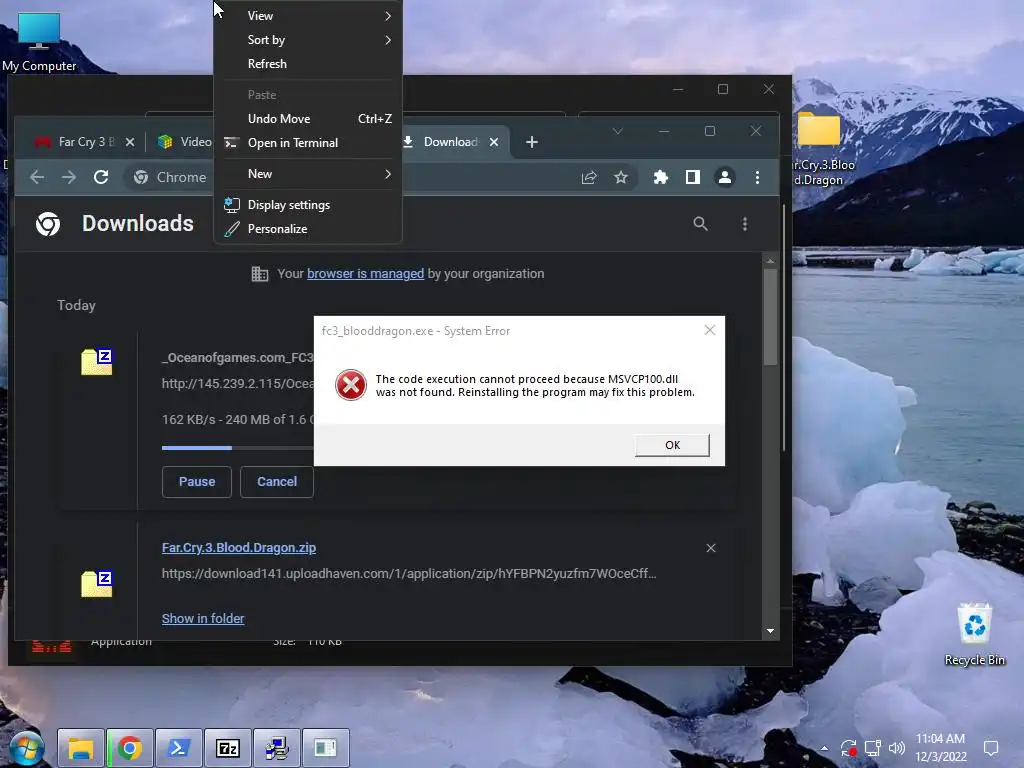Open the browser is managed link
Viewport: 1024px width, 768px height.
click(x=365, y=274)
